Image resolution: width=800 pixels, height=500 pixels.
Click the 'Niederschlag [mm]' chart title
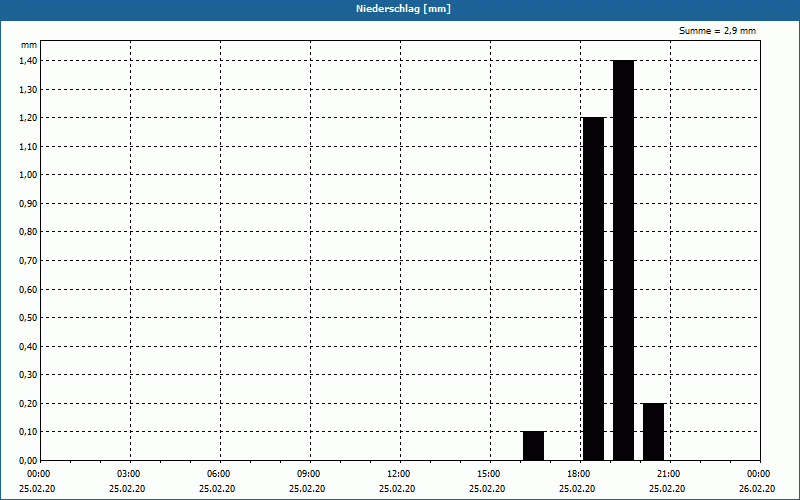click(403, 9)
